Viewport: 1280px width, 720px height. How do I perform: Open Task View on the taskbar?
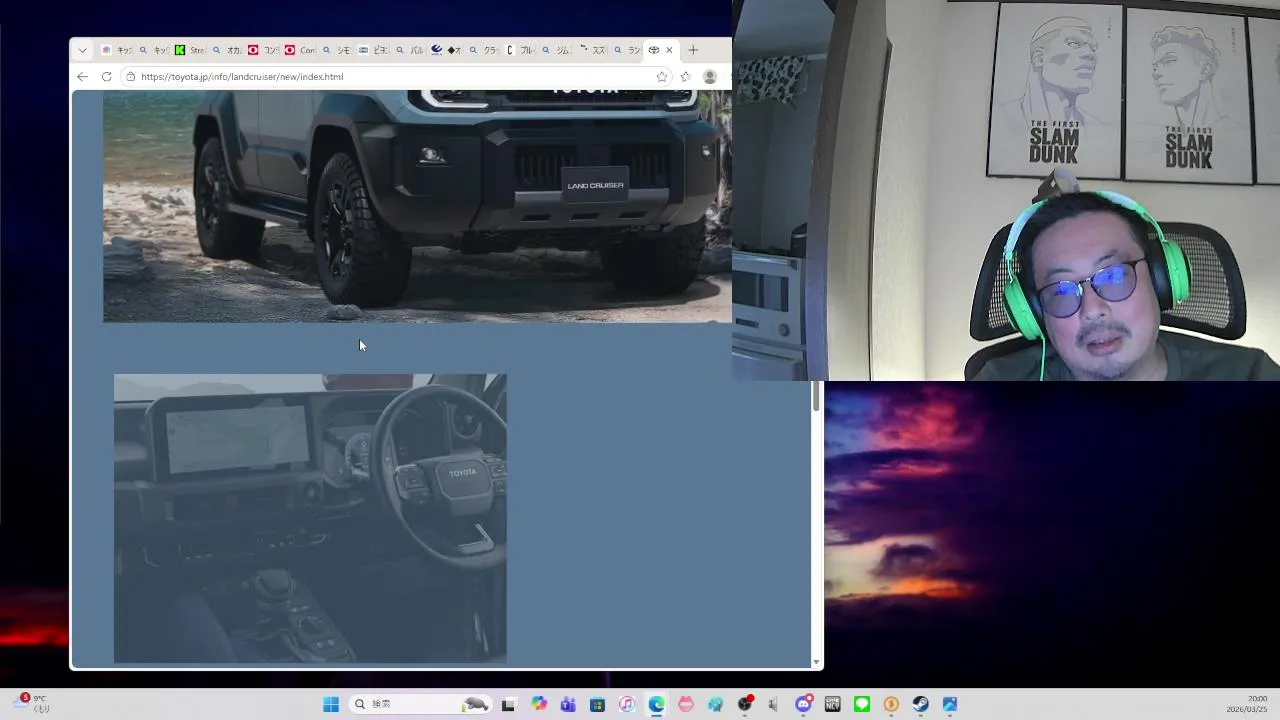click(x=508, y=704)
